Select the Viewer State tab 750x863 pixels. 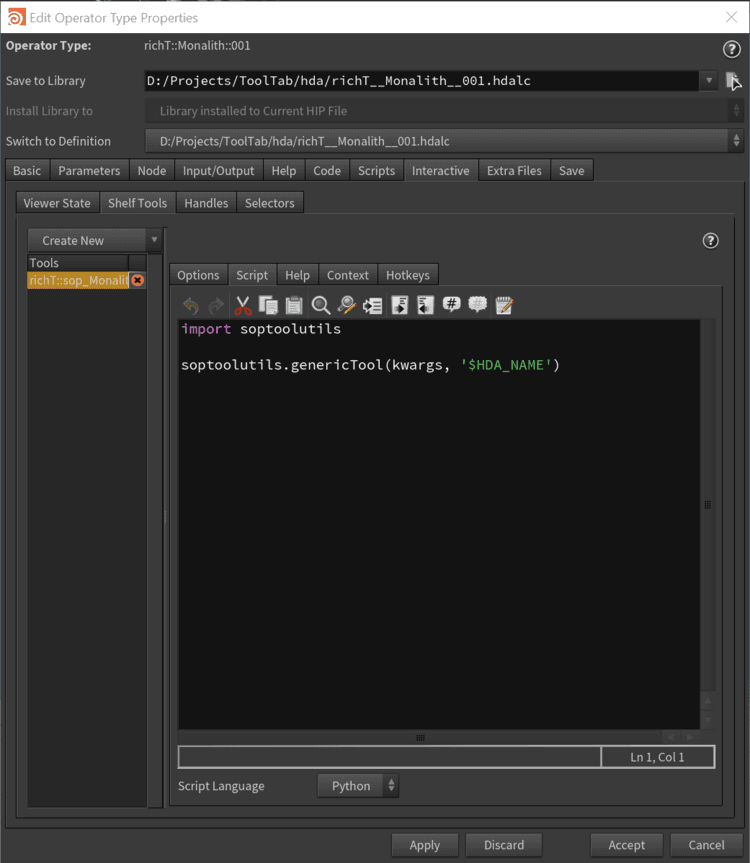tap(57, 203)
